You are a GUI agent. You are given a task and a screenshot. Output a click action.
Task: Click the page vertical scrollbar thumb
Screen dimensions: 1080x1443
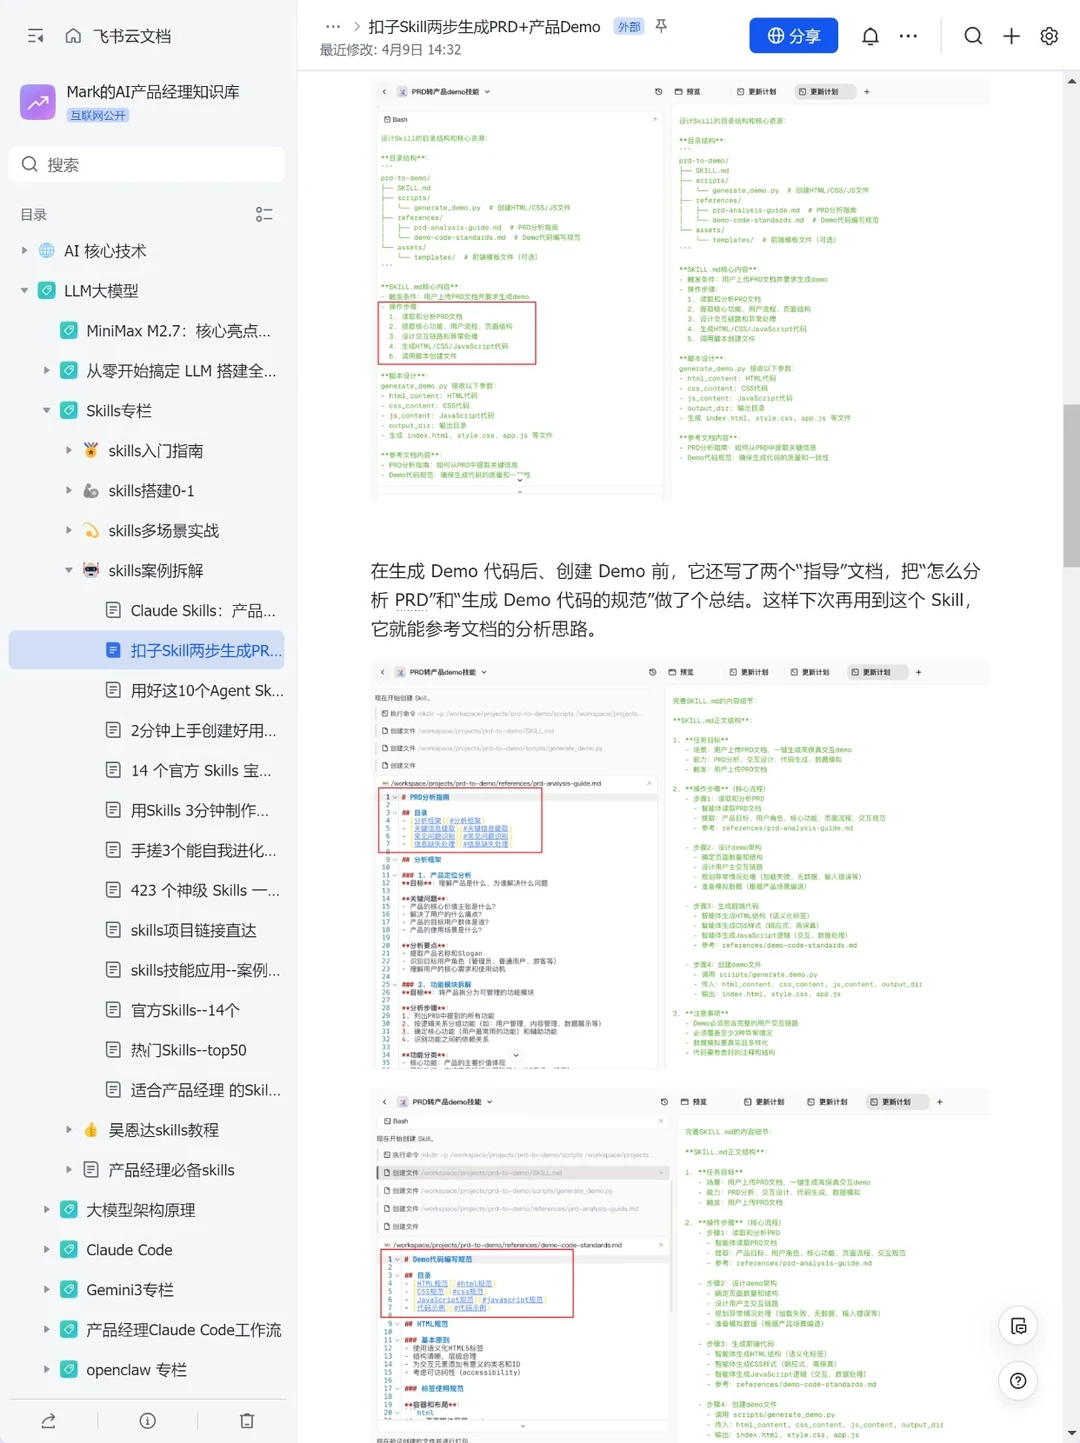coord(1071,486)
